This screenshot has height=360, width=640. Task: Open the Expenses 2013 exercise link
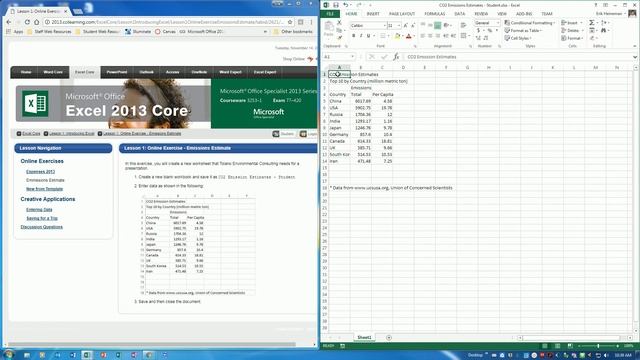click(x=40, y=172)
